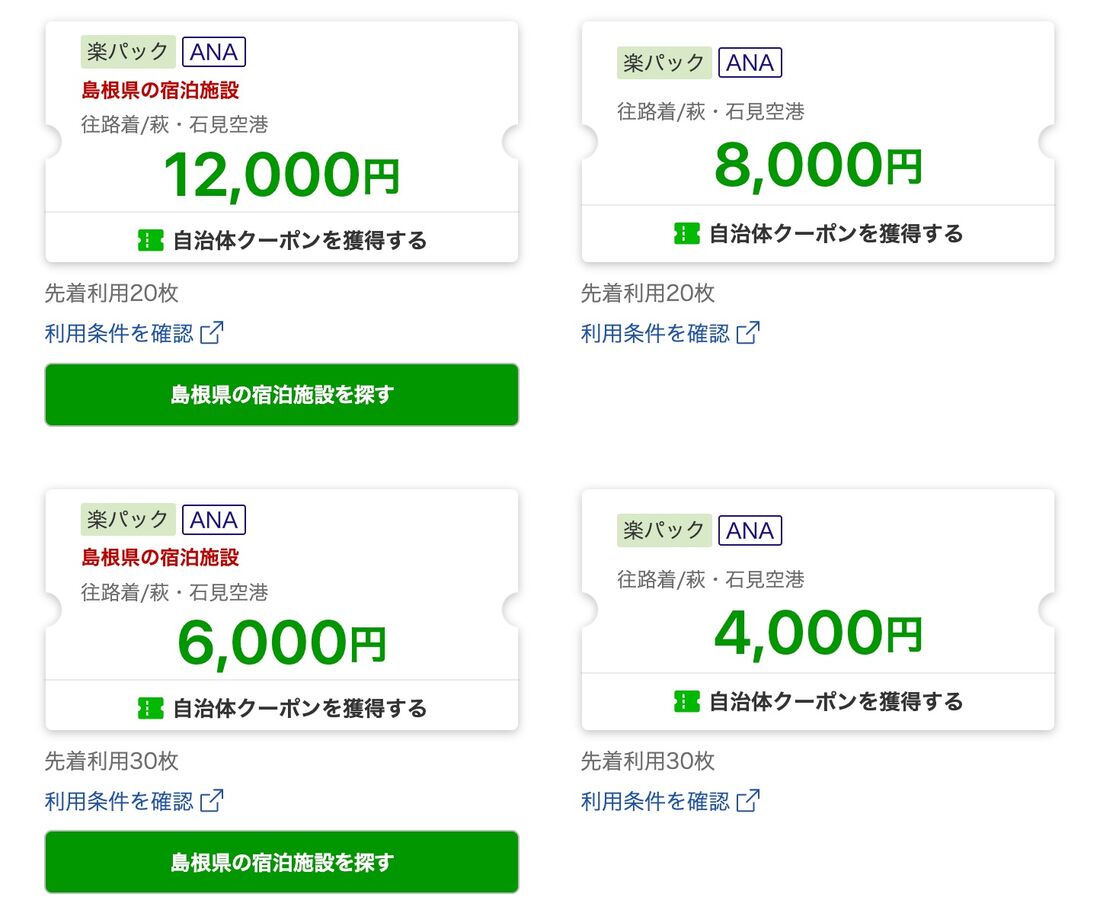Click the ANA badge on the 12,000円 card
The height and width of the screenshot is (910, 1100).
click(214, 52)
